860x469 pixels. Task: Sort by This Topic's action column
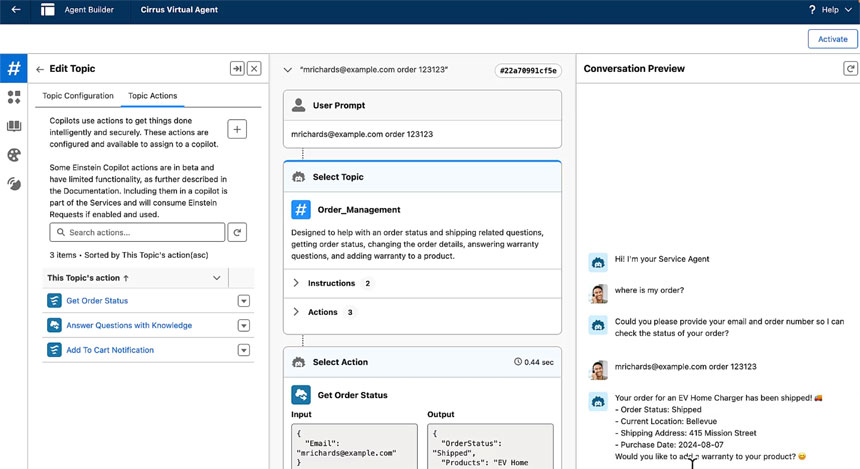[88, 278]
